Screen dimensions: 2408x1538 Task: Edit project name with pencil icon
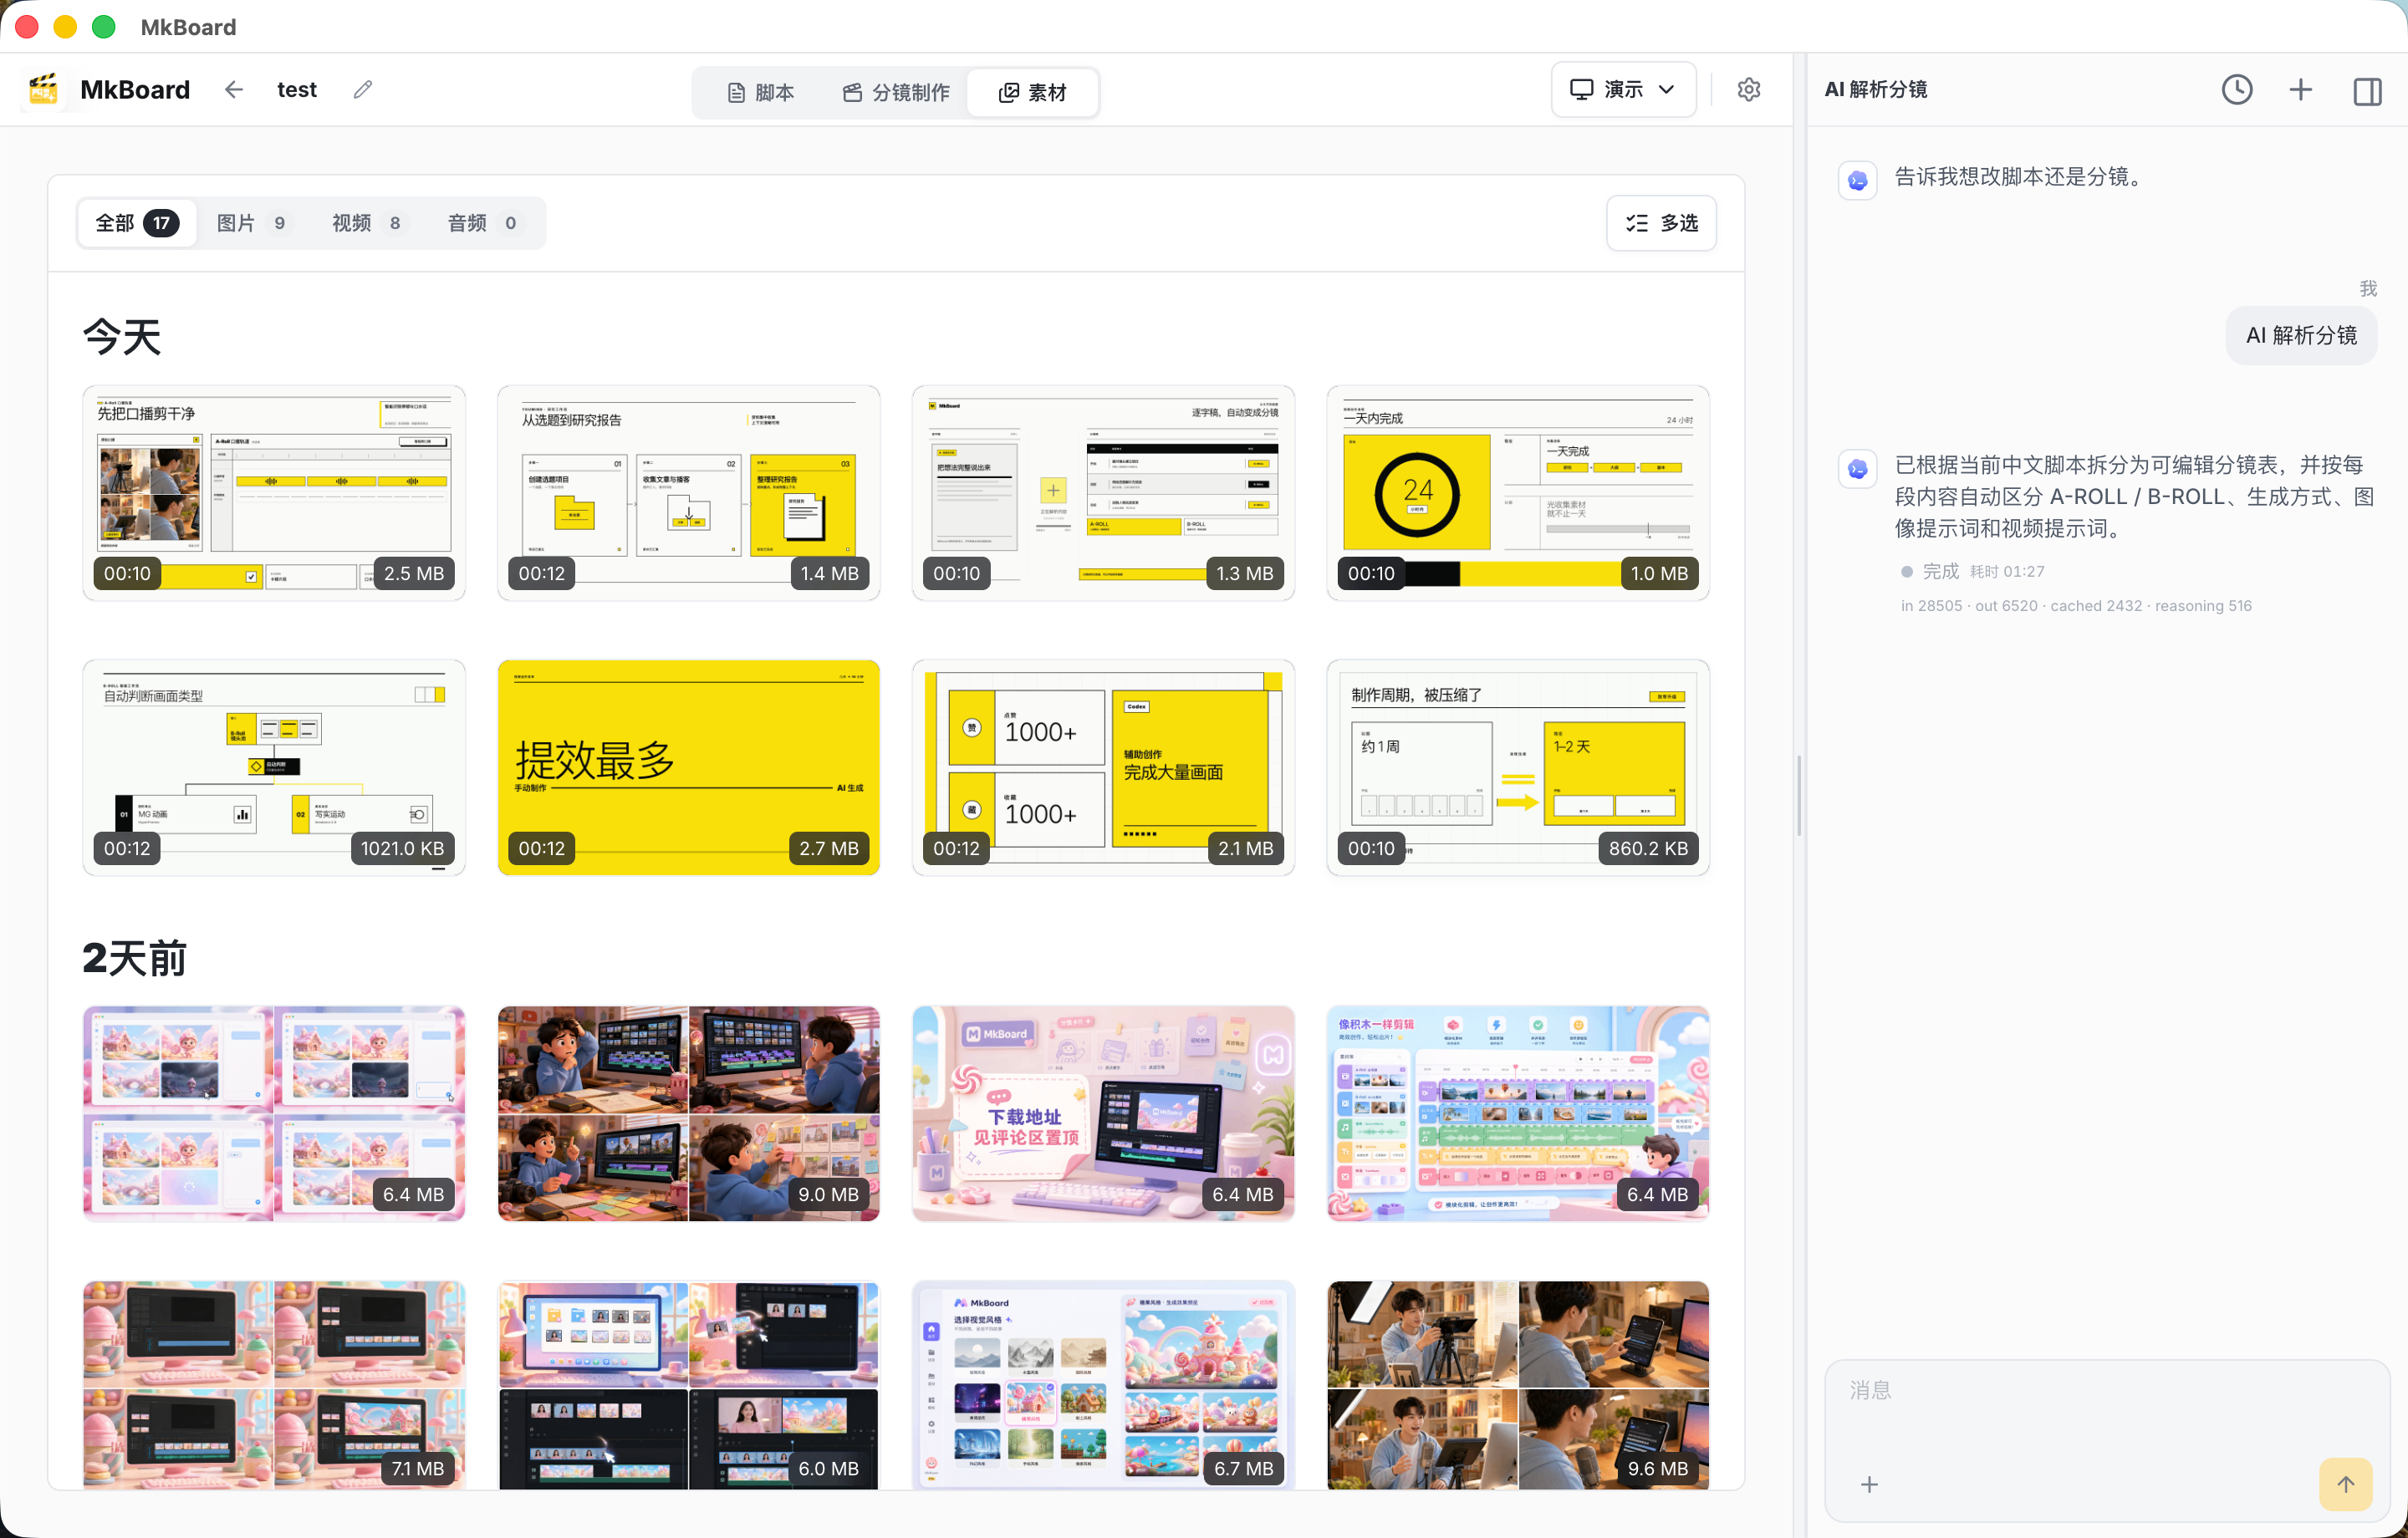[363, 90]
